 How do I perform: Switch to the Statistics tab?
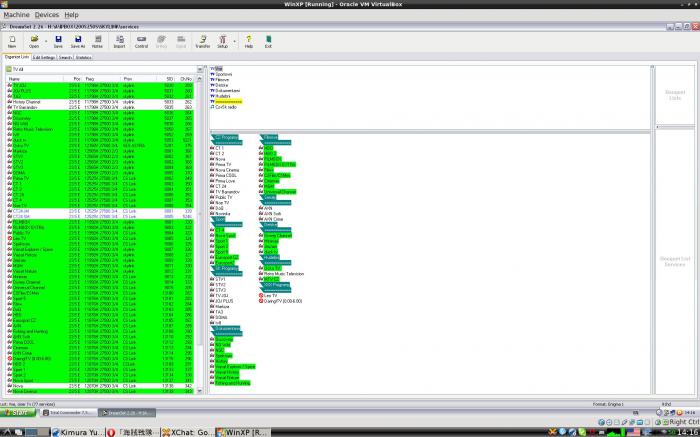(x=83, y=58)
